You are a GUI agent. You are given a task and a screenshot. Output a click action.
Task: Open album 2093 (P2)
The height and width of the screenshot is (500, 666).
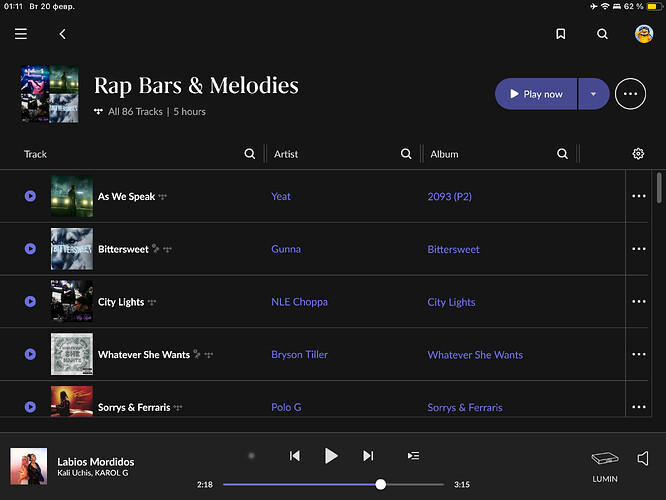(x=449, y=196)
